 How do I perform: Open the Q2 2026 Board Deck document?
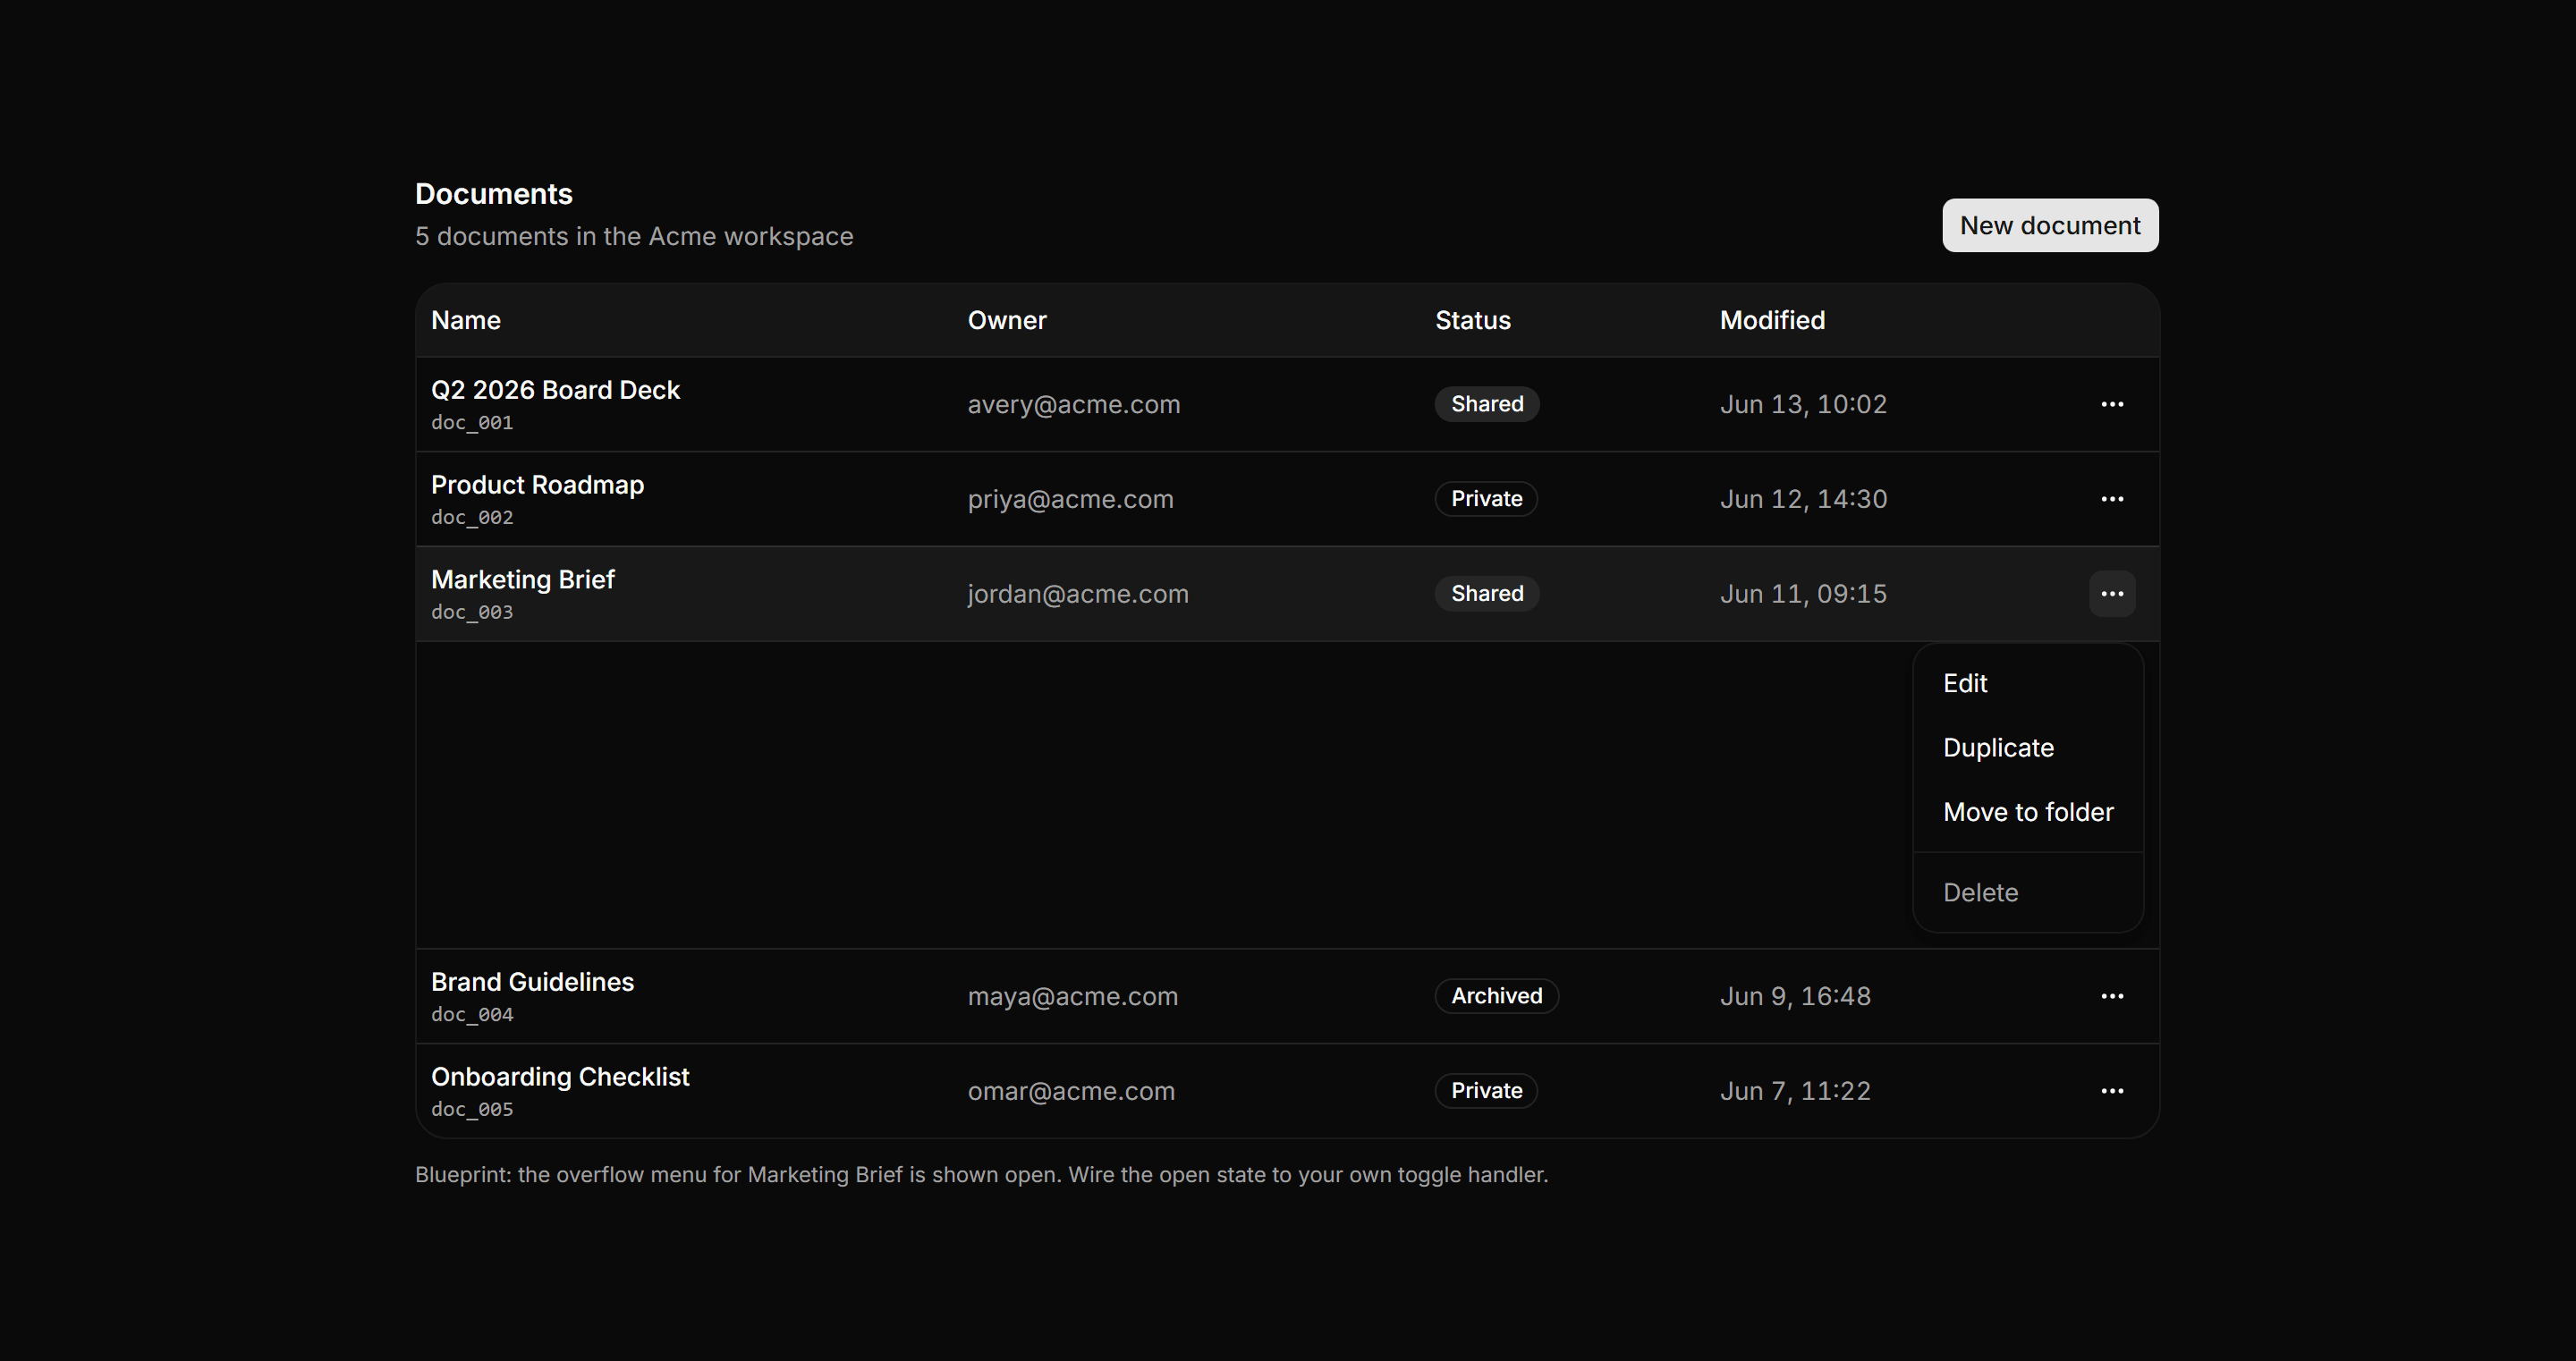[555, 390]
